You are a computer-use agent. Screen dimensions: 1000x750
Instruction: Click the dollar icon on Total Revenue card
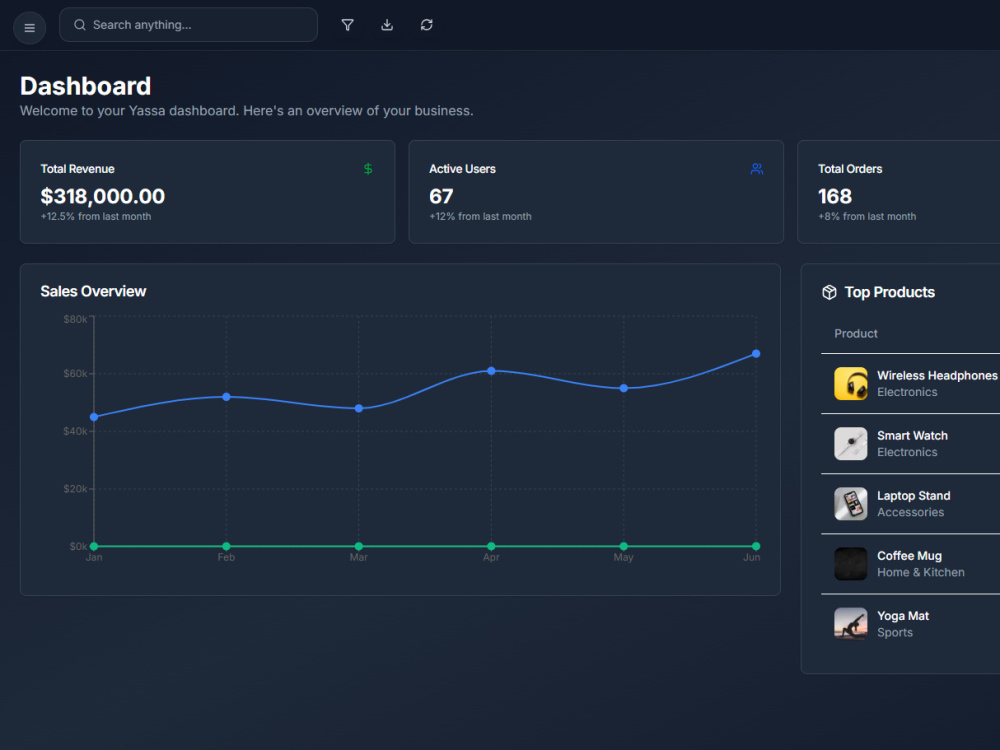(368, 169)
